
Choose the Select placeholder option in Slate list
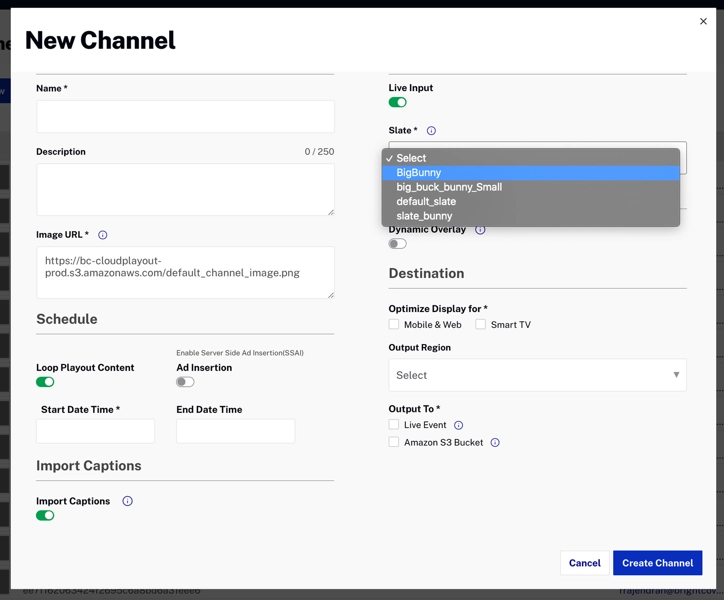click(531, 158)
